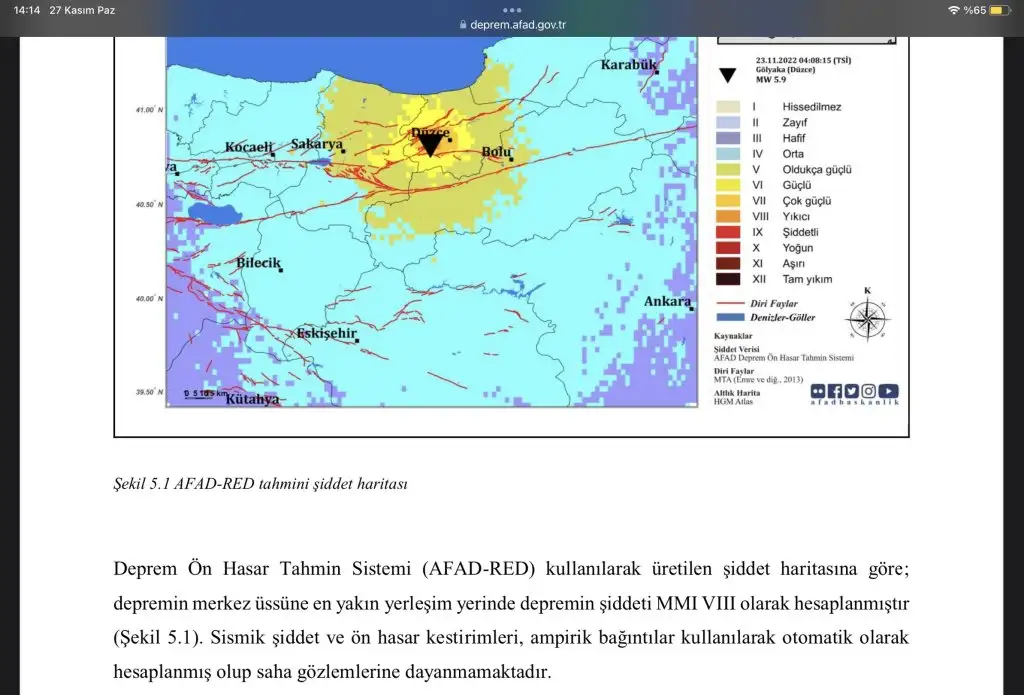Click the compass rose on the map
1024x695 pixels.
(x=867, y=318)
